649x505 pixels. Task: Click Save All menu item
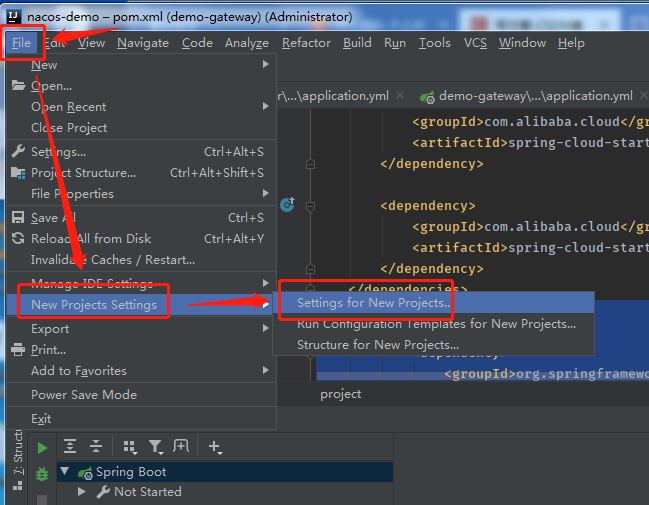pos(142,218)
